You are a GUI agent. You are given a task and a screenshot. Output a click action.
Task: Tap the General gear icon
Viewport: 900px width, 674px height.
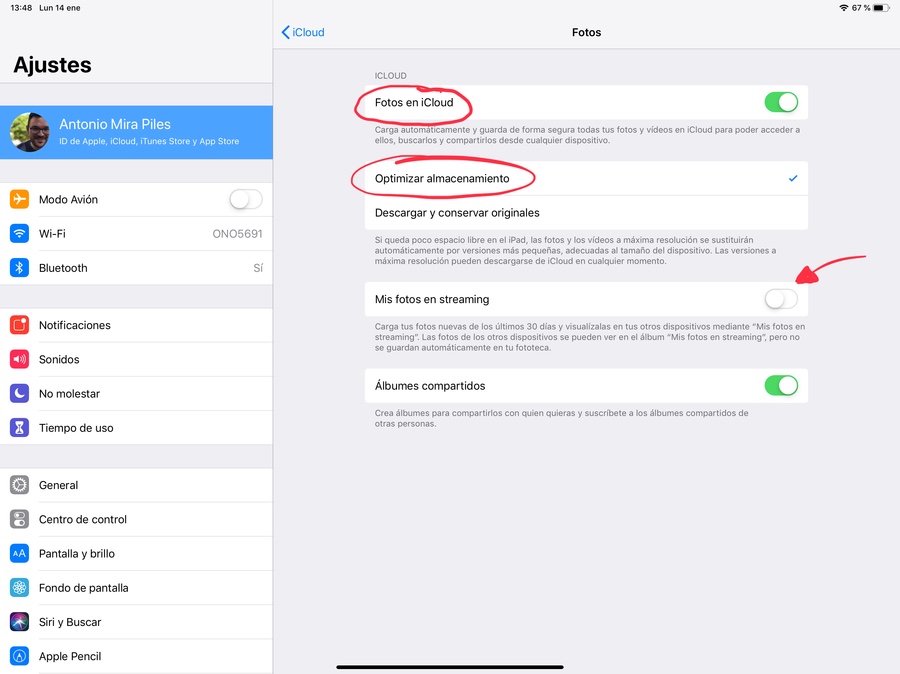pos(19,485)
